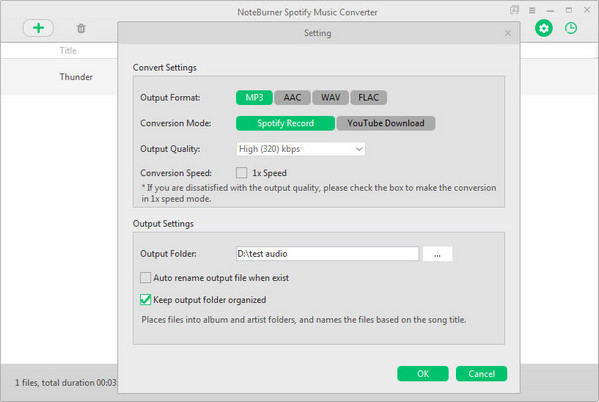
Task: Click the Output Settings heading
Action: [163, 224]
